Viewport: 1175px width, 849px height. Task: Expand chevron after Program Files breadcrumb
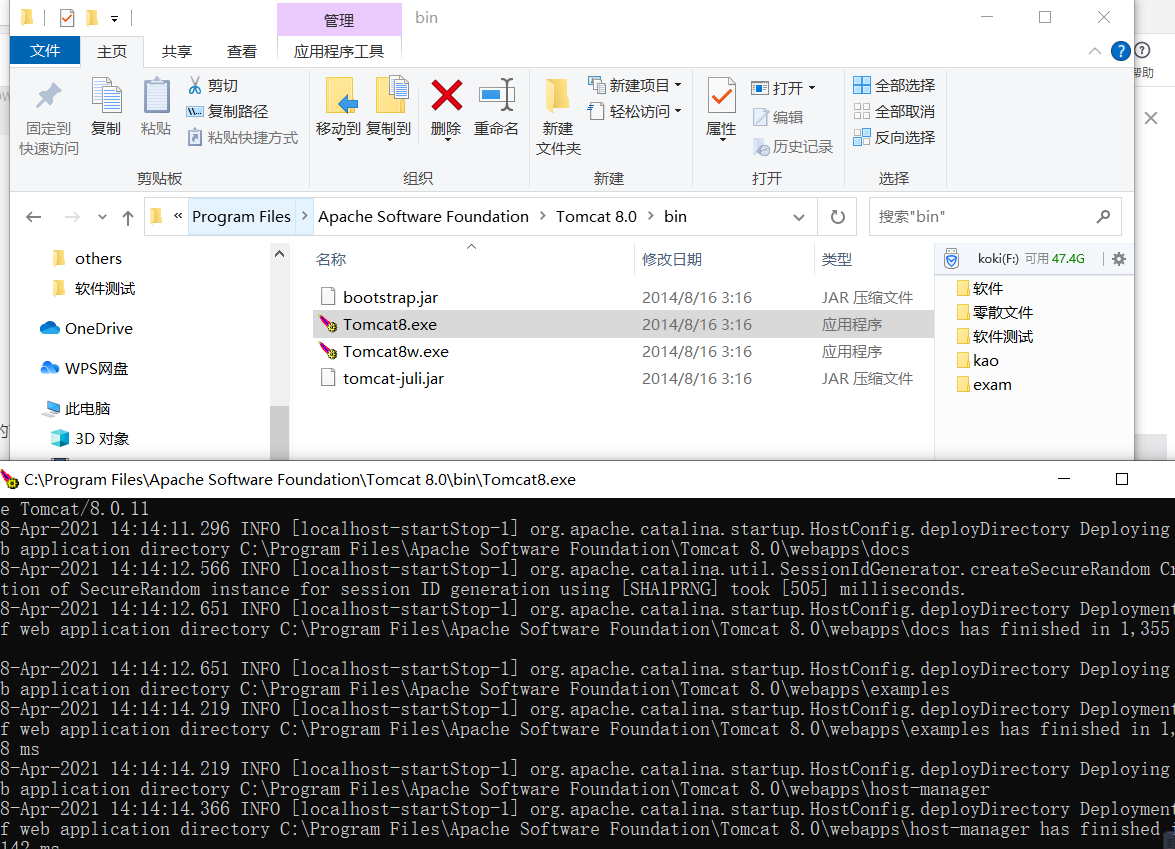305,216
